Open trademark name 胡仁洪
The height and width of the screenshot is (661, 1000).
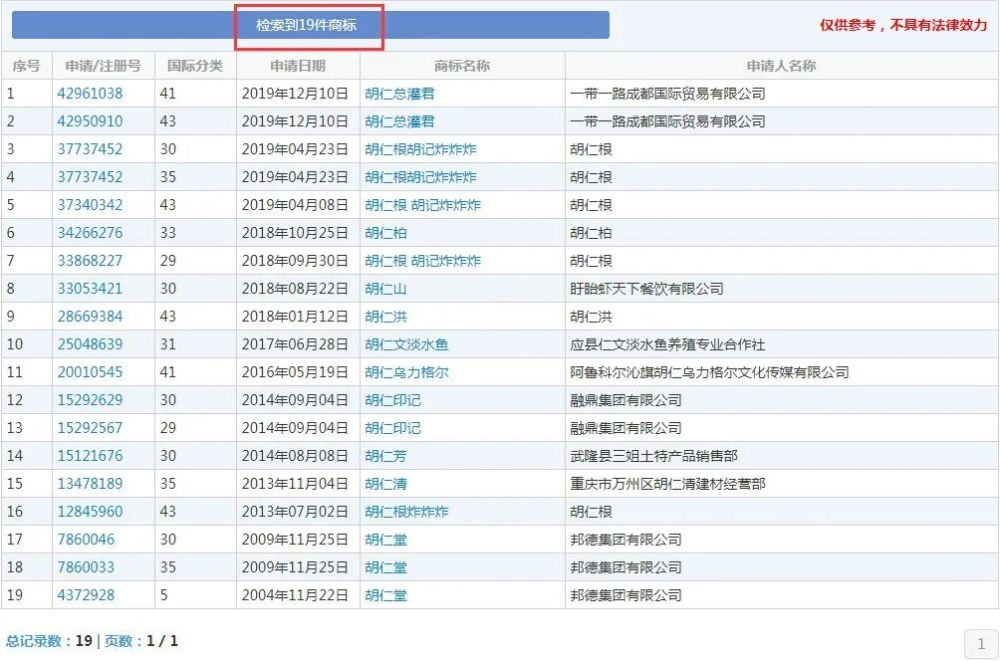click(386, 316)
